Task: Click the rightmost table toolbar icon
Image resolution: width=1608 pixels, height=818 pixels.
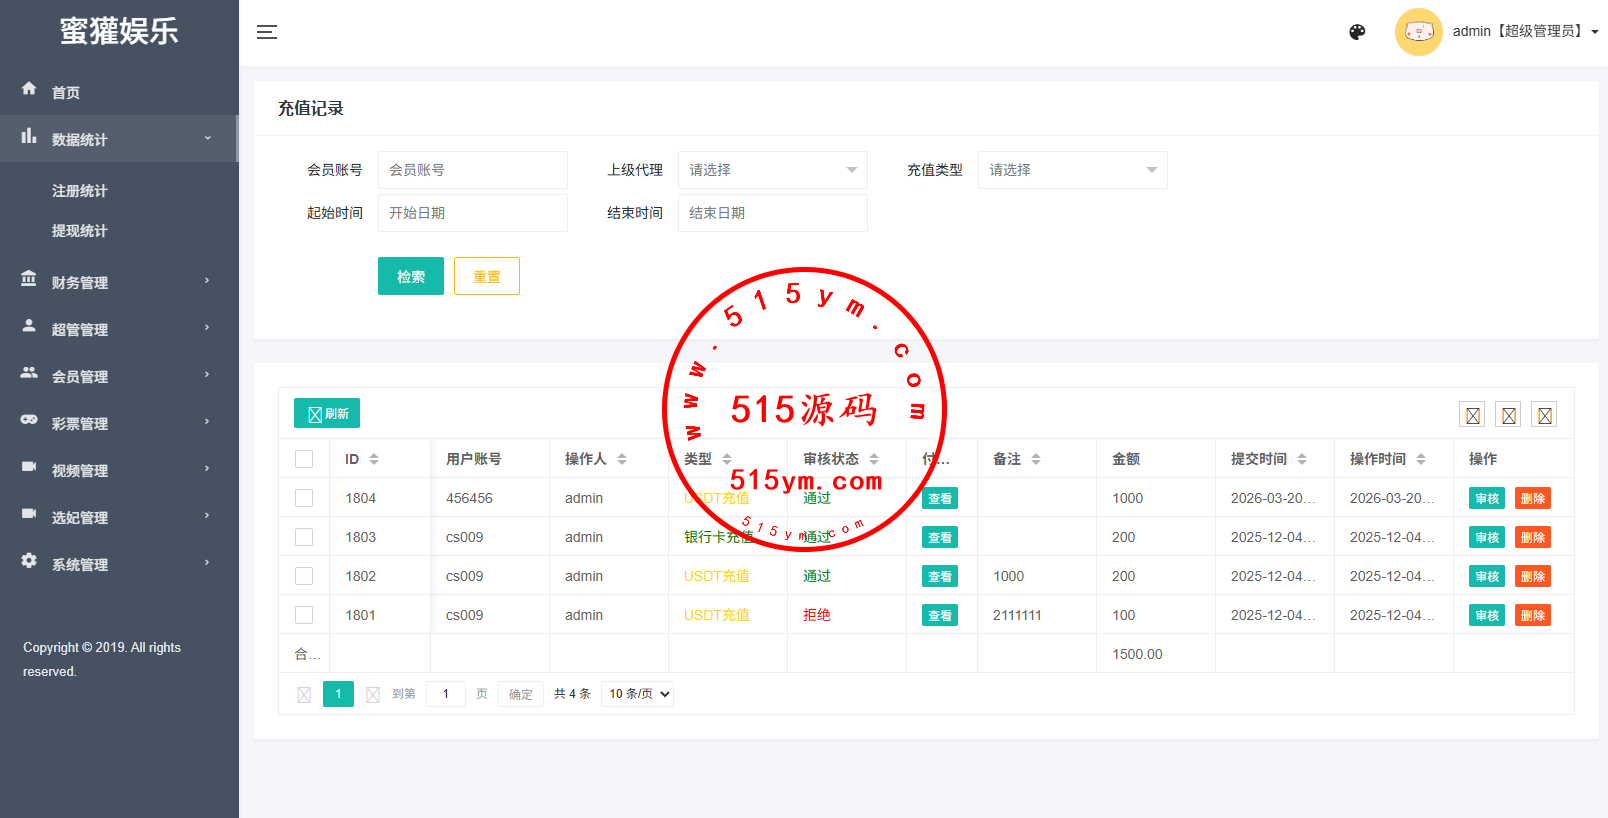Action: (x=1545, y=415)
